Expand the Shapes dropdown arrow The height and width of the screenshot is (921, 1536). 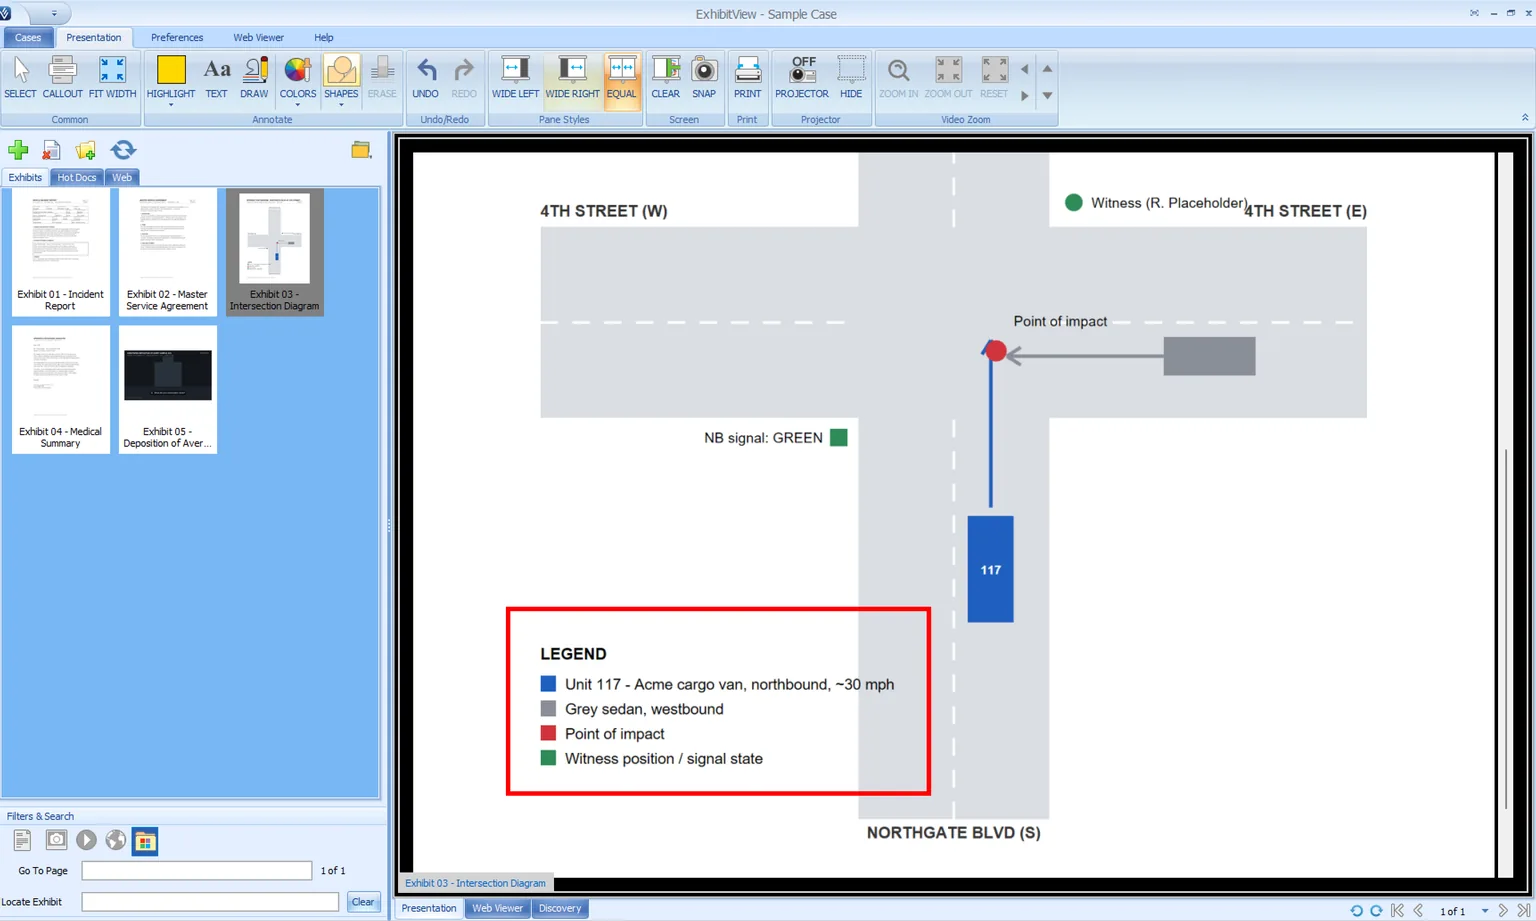click(x=341, y=105)
